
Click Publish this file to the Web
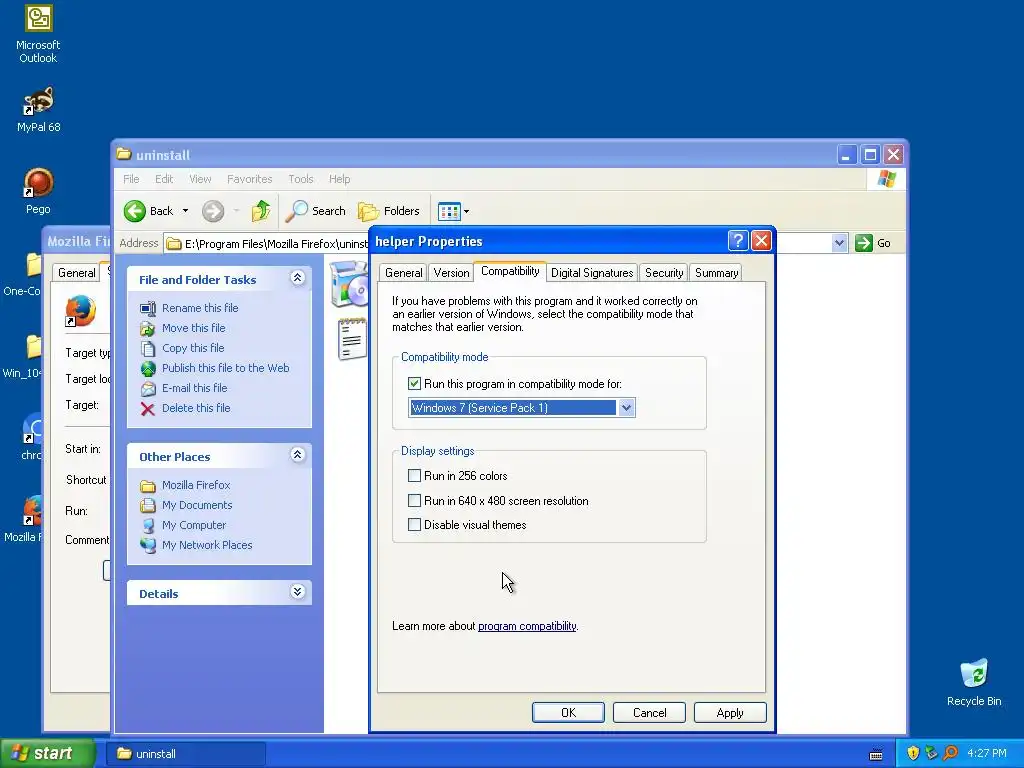point(225,368)
